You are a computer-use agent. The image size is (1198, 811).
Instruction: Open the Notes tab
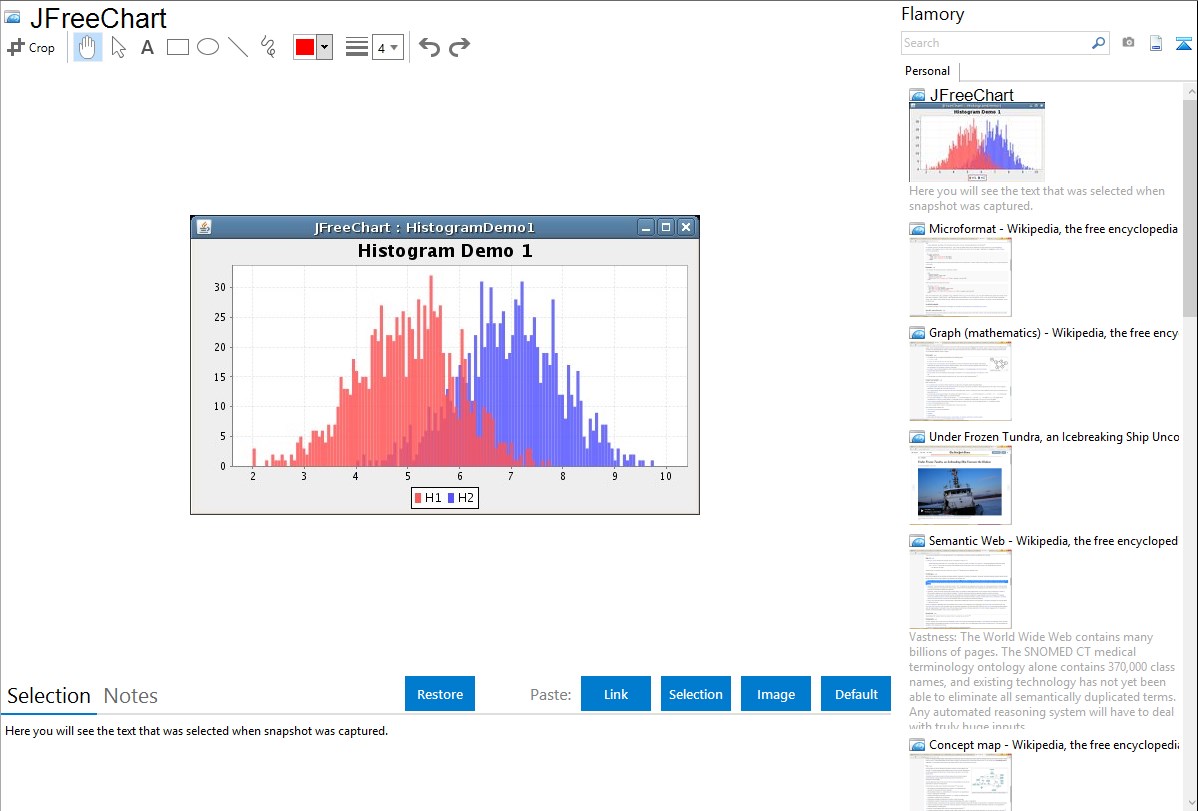131,696
